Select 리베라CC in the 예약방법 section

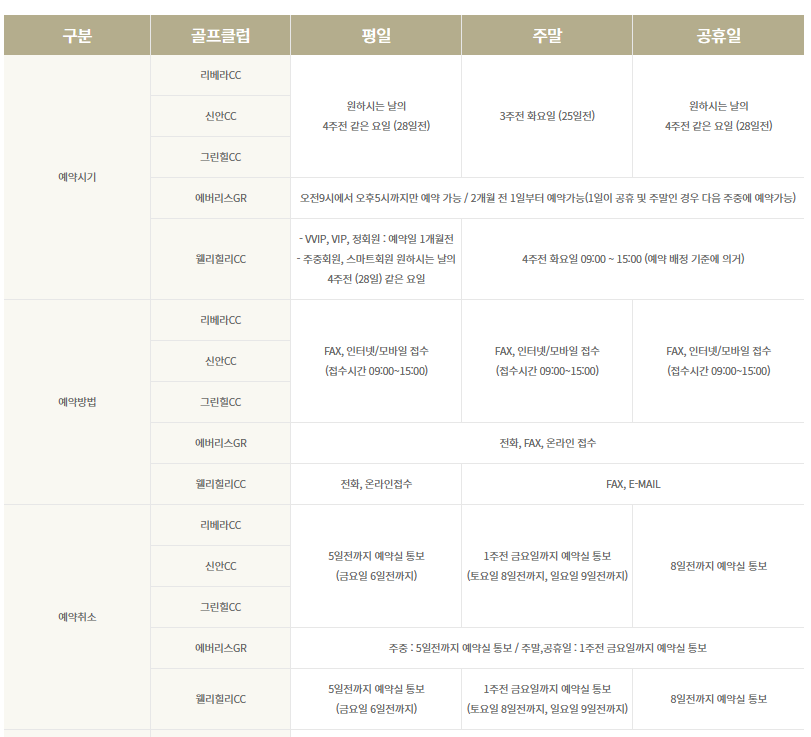click(x=220, y=320)
